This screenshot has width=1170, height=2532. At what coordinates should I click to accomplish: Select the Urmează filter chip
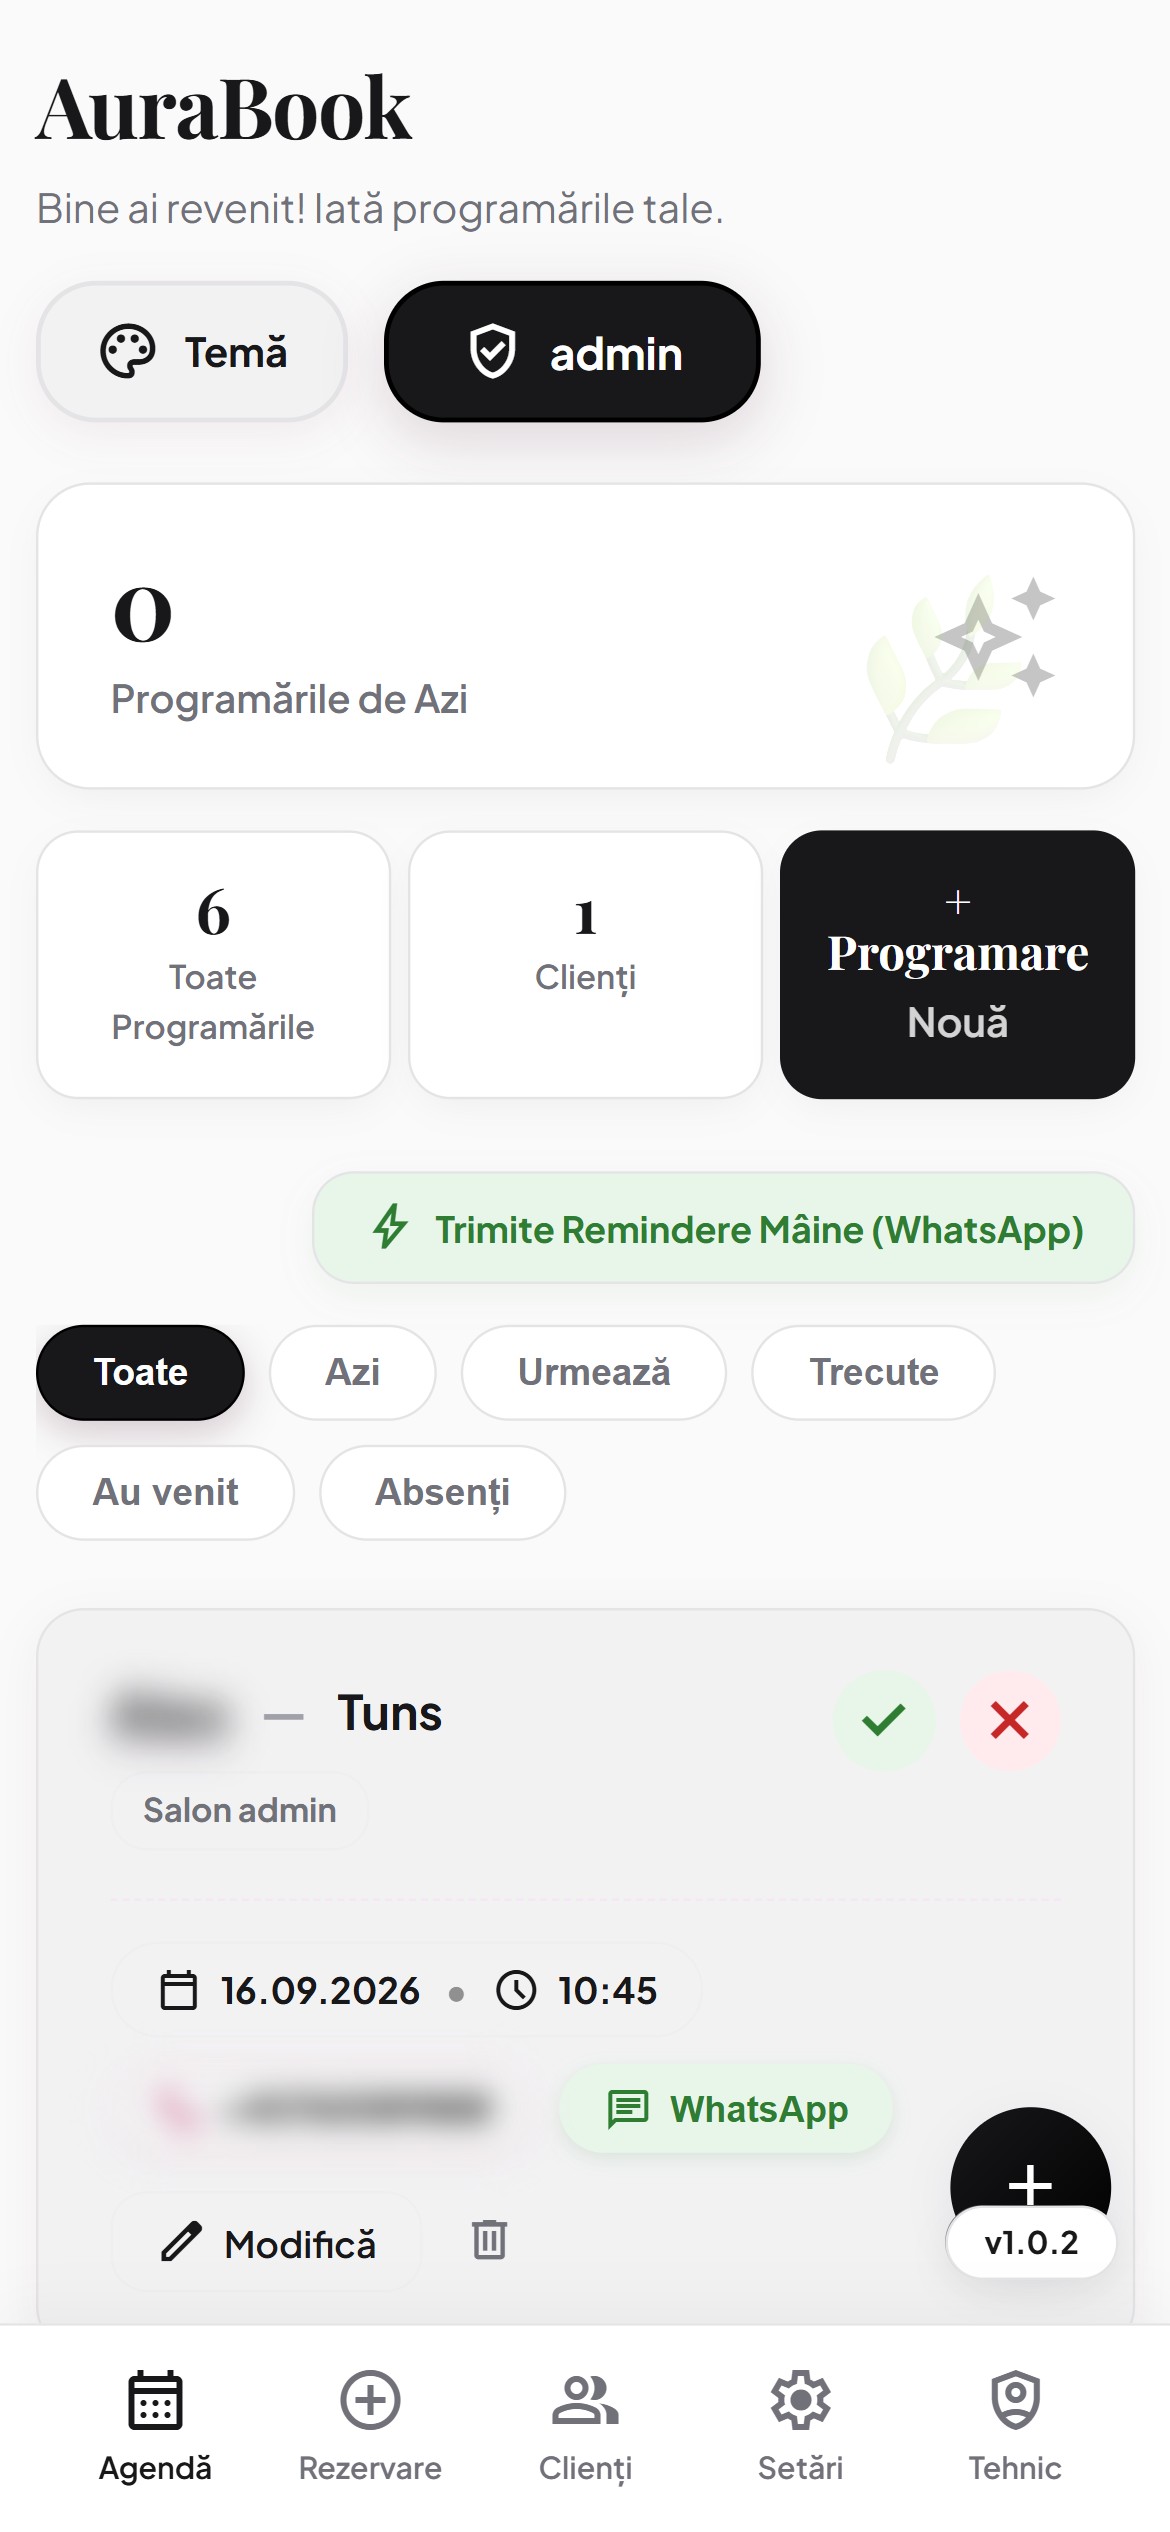coord(594,1372)
